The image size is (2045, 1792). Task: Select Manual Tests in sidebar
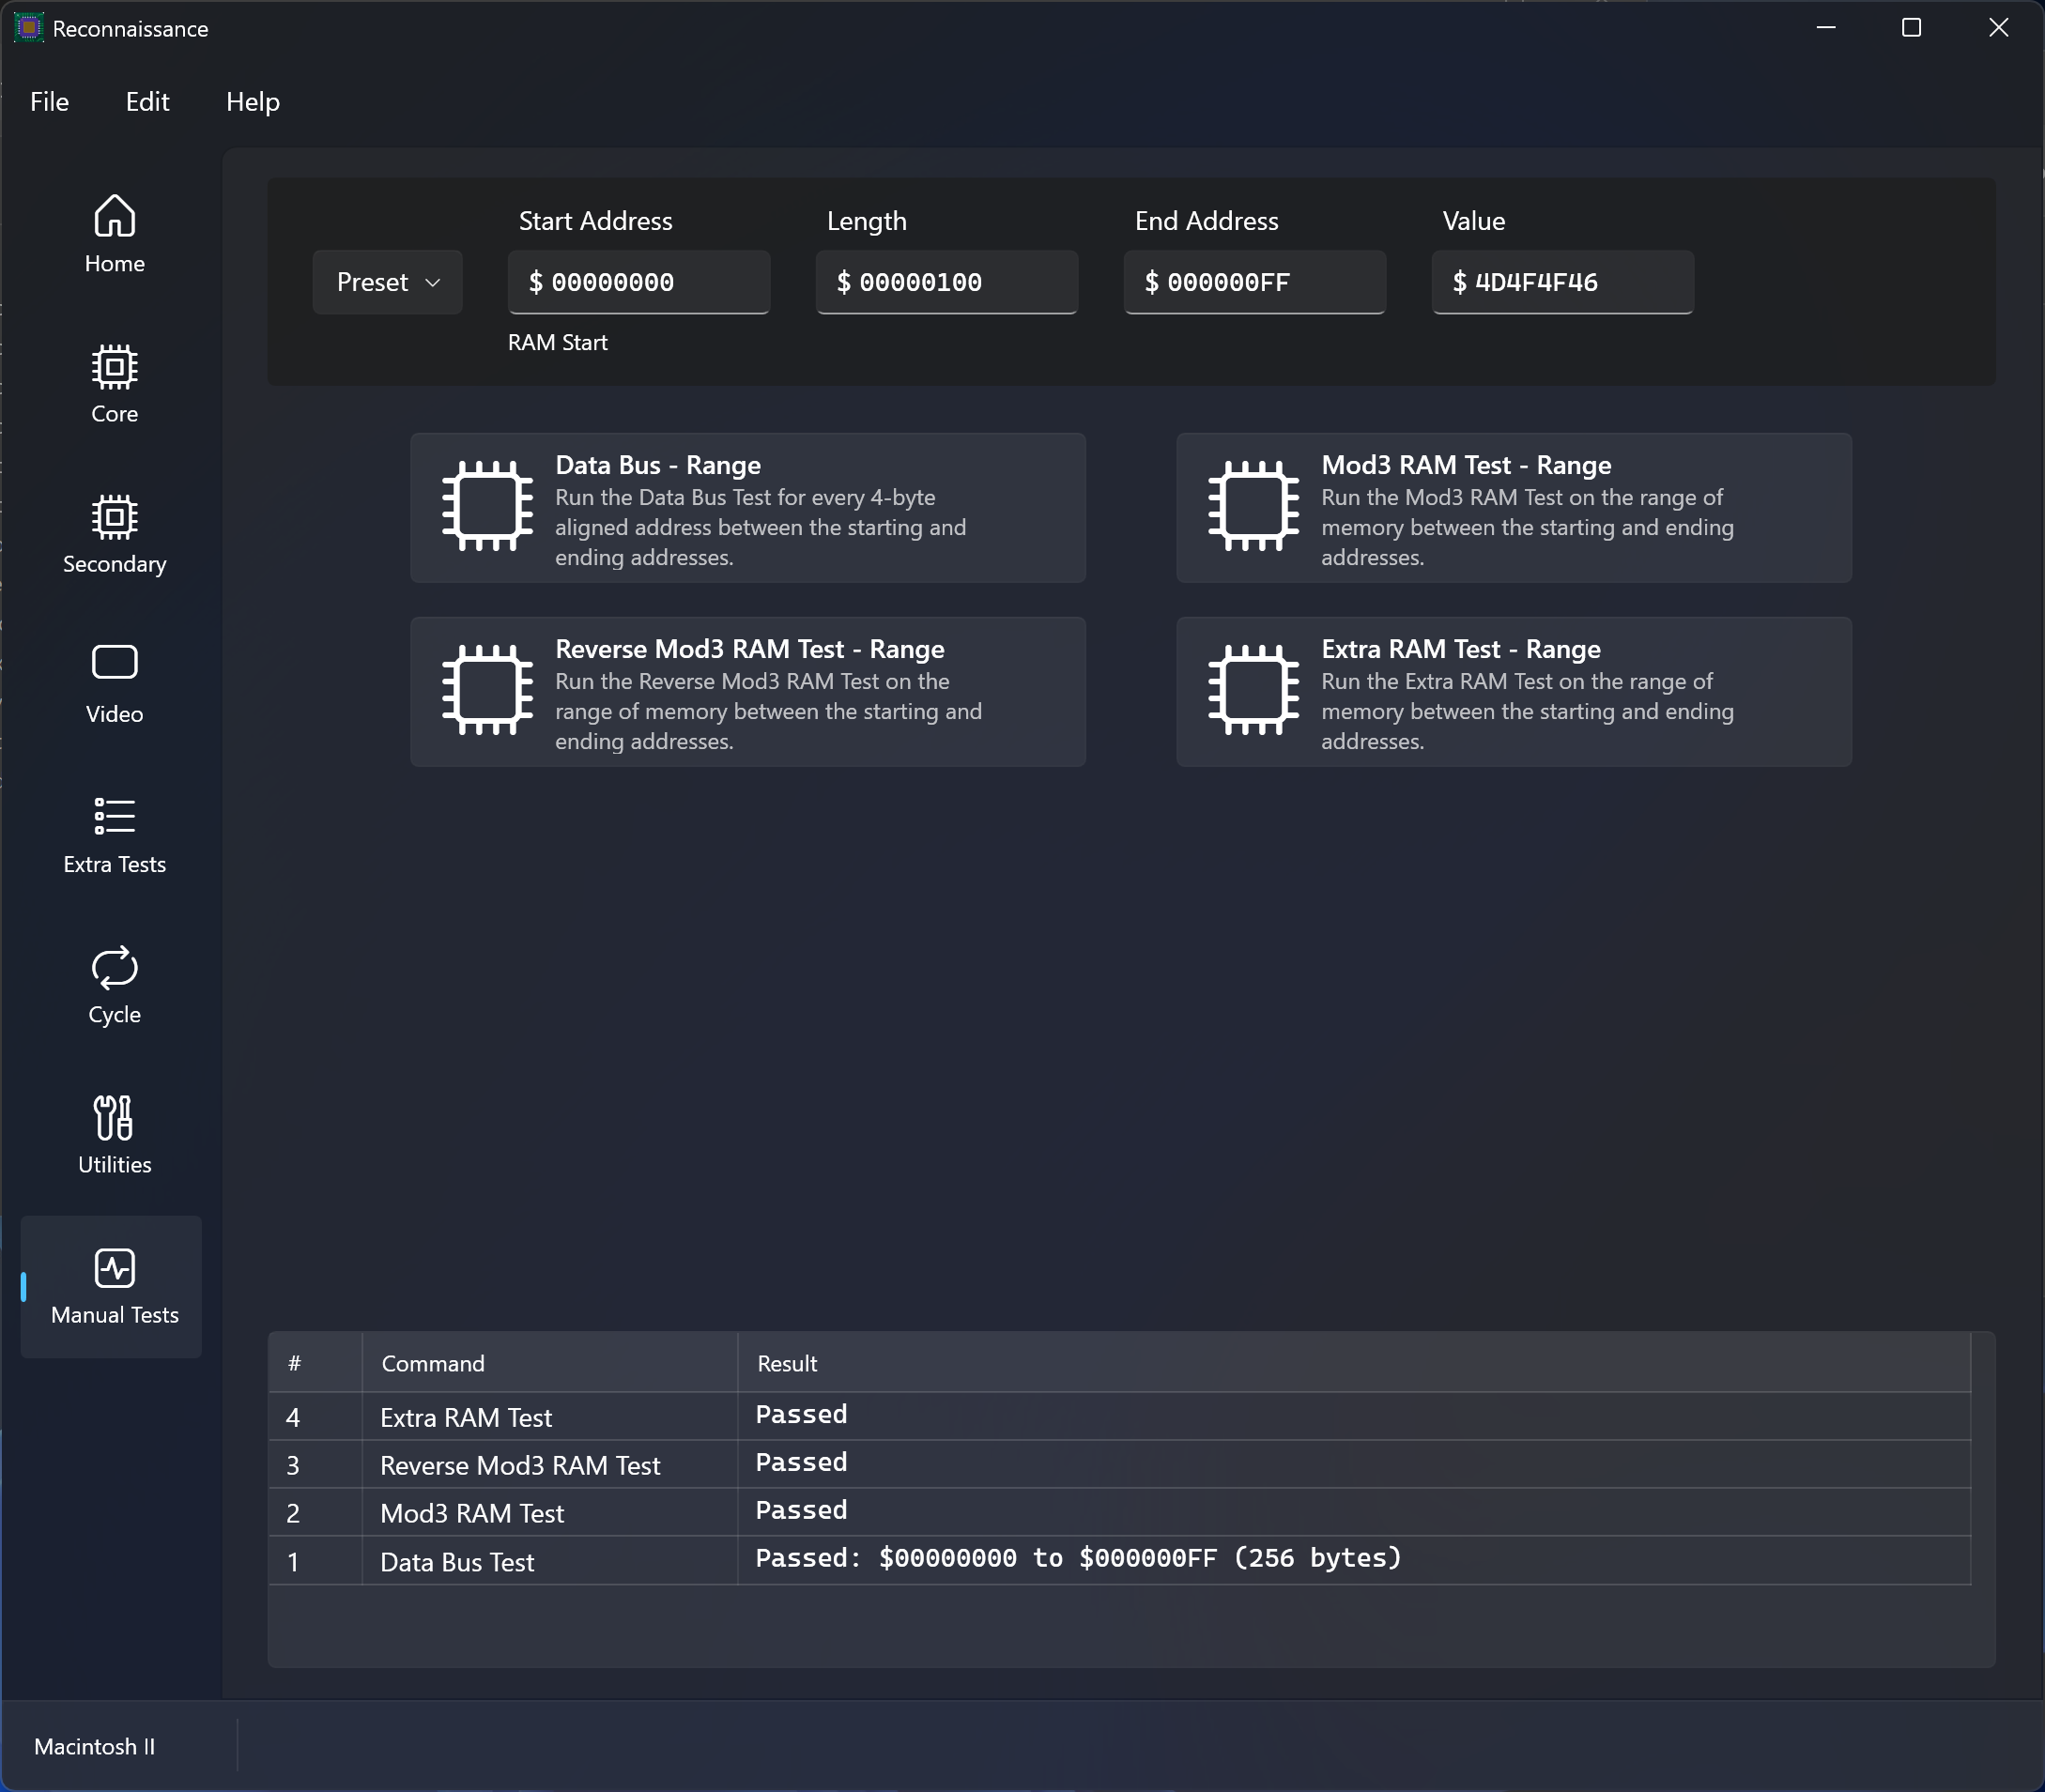tap(114, 1286)
